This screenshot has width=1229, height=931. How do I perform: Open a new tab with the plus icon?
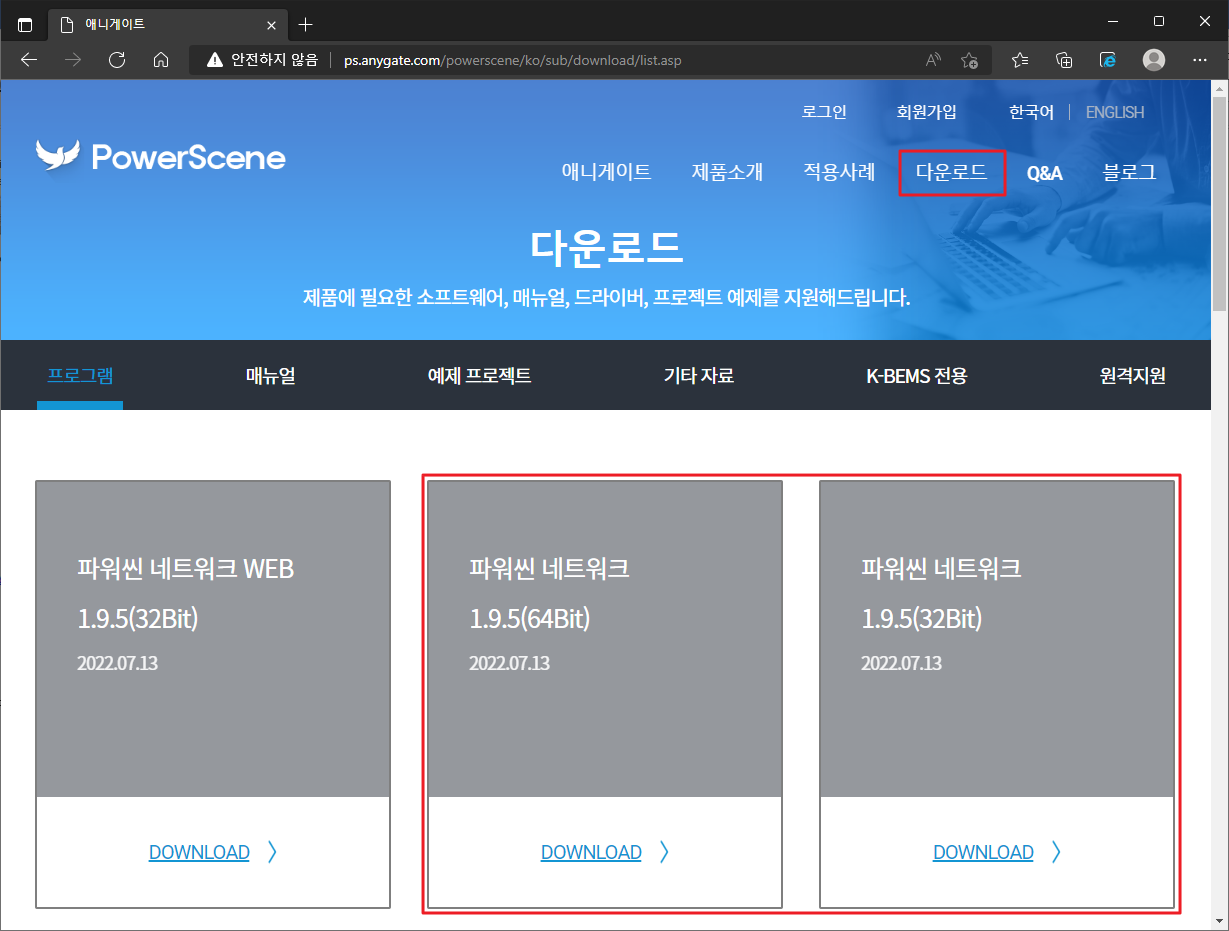tap(306, 24)
